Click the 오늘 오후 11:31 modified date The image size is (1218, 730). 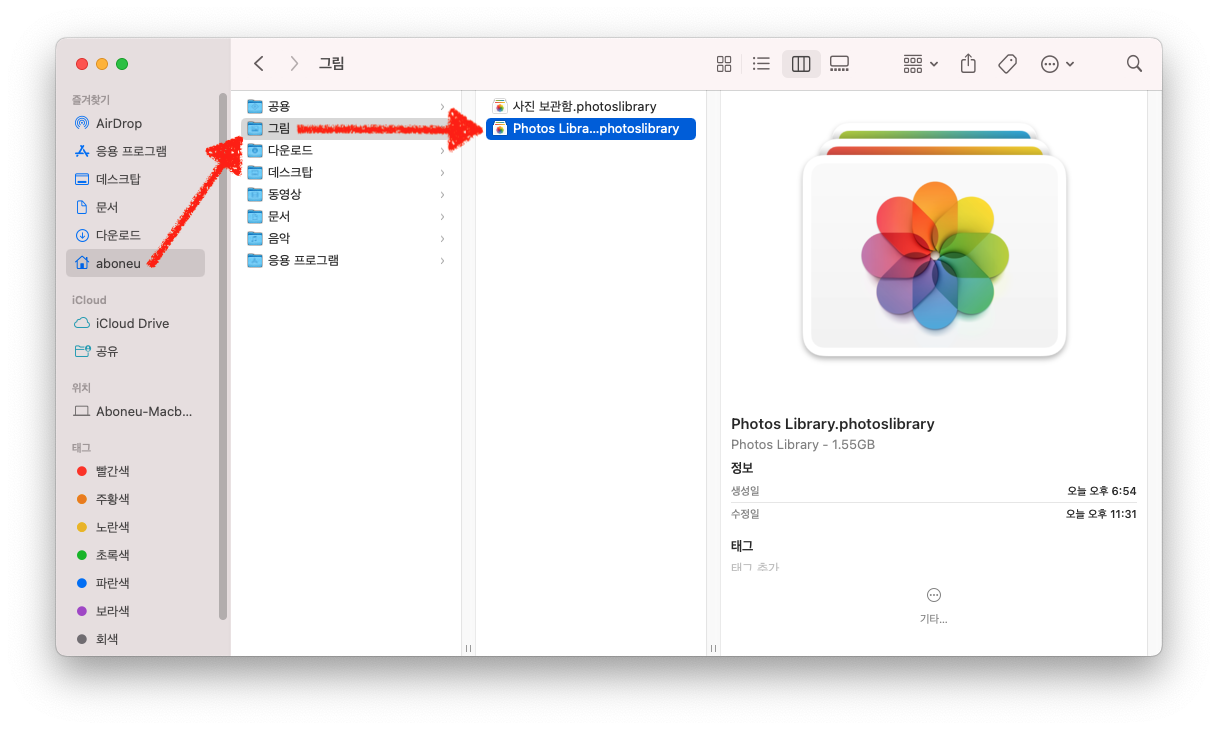[x=1100, y=514]
